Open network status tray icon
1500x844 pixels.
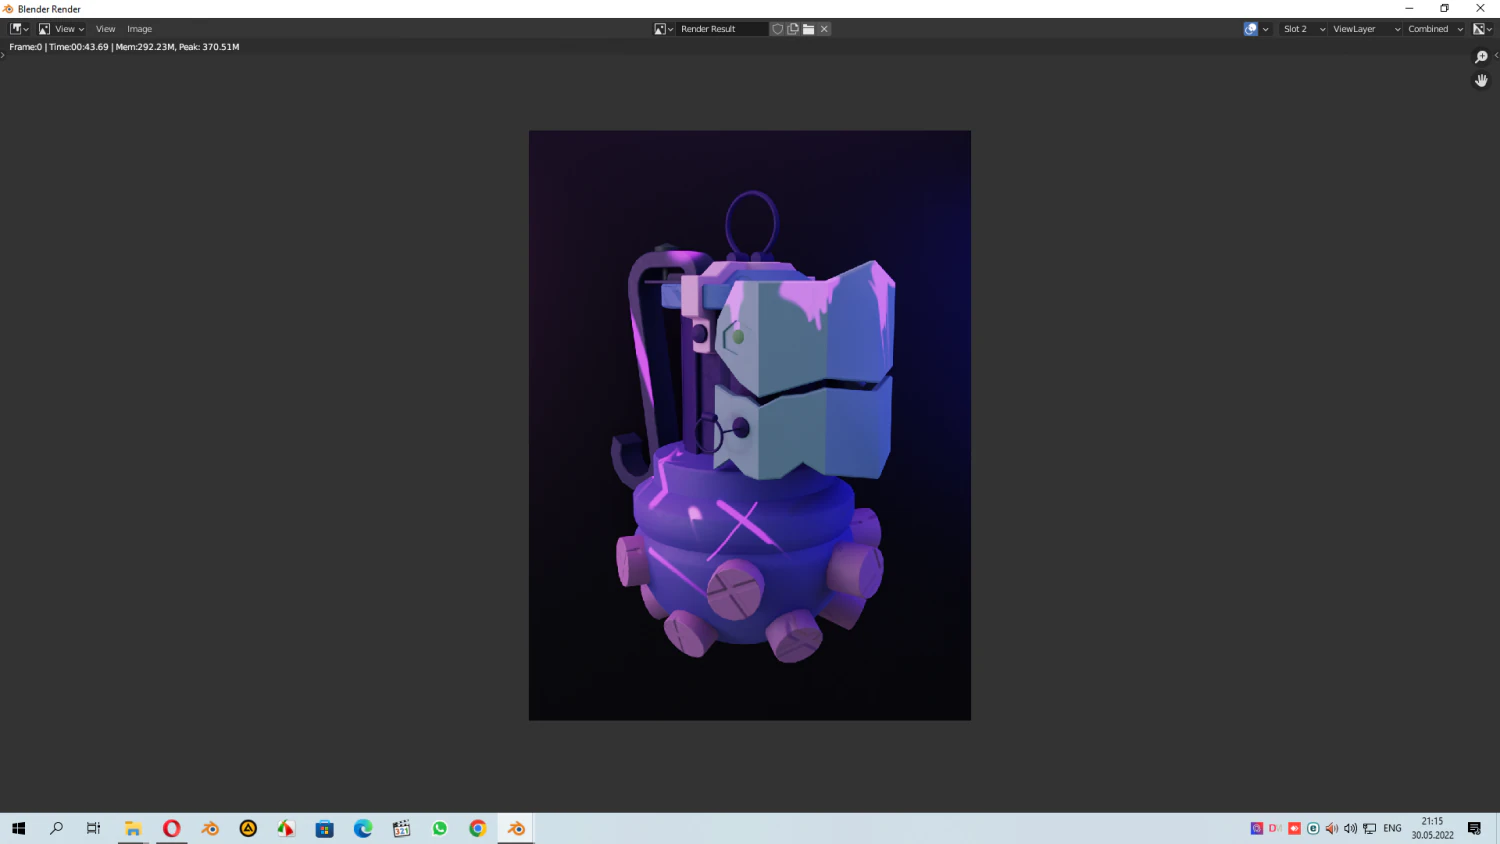coord(1370,828)
